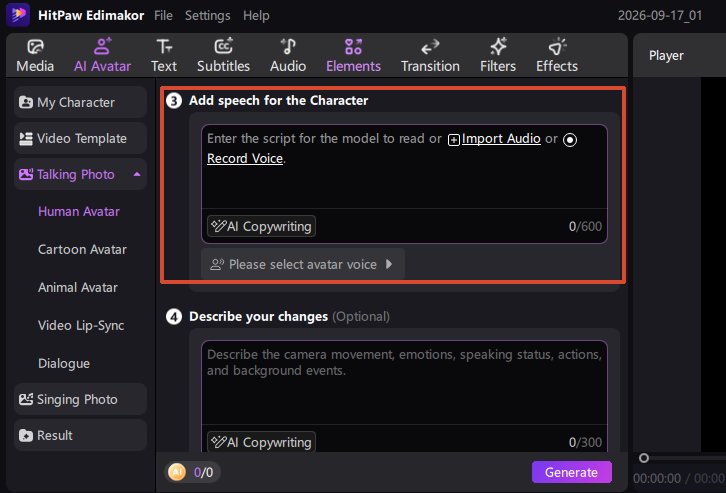Click the 00:00:00 player timecode
The width and height of the screenshot is (726, 493).
pyautogui.click(x=657, y=478)
